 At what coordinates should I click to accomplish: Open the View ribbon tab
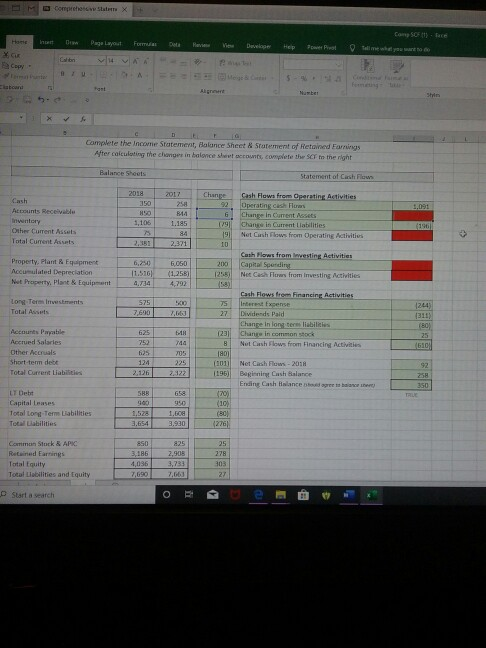click(x=228, y=45)
